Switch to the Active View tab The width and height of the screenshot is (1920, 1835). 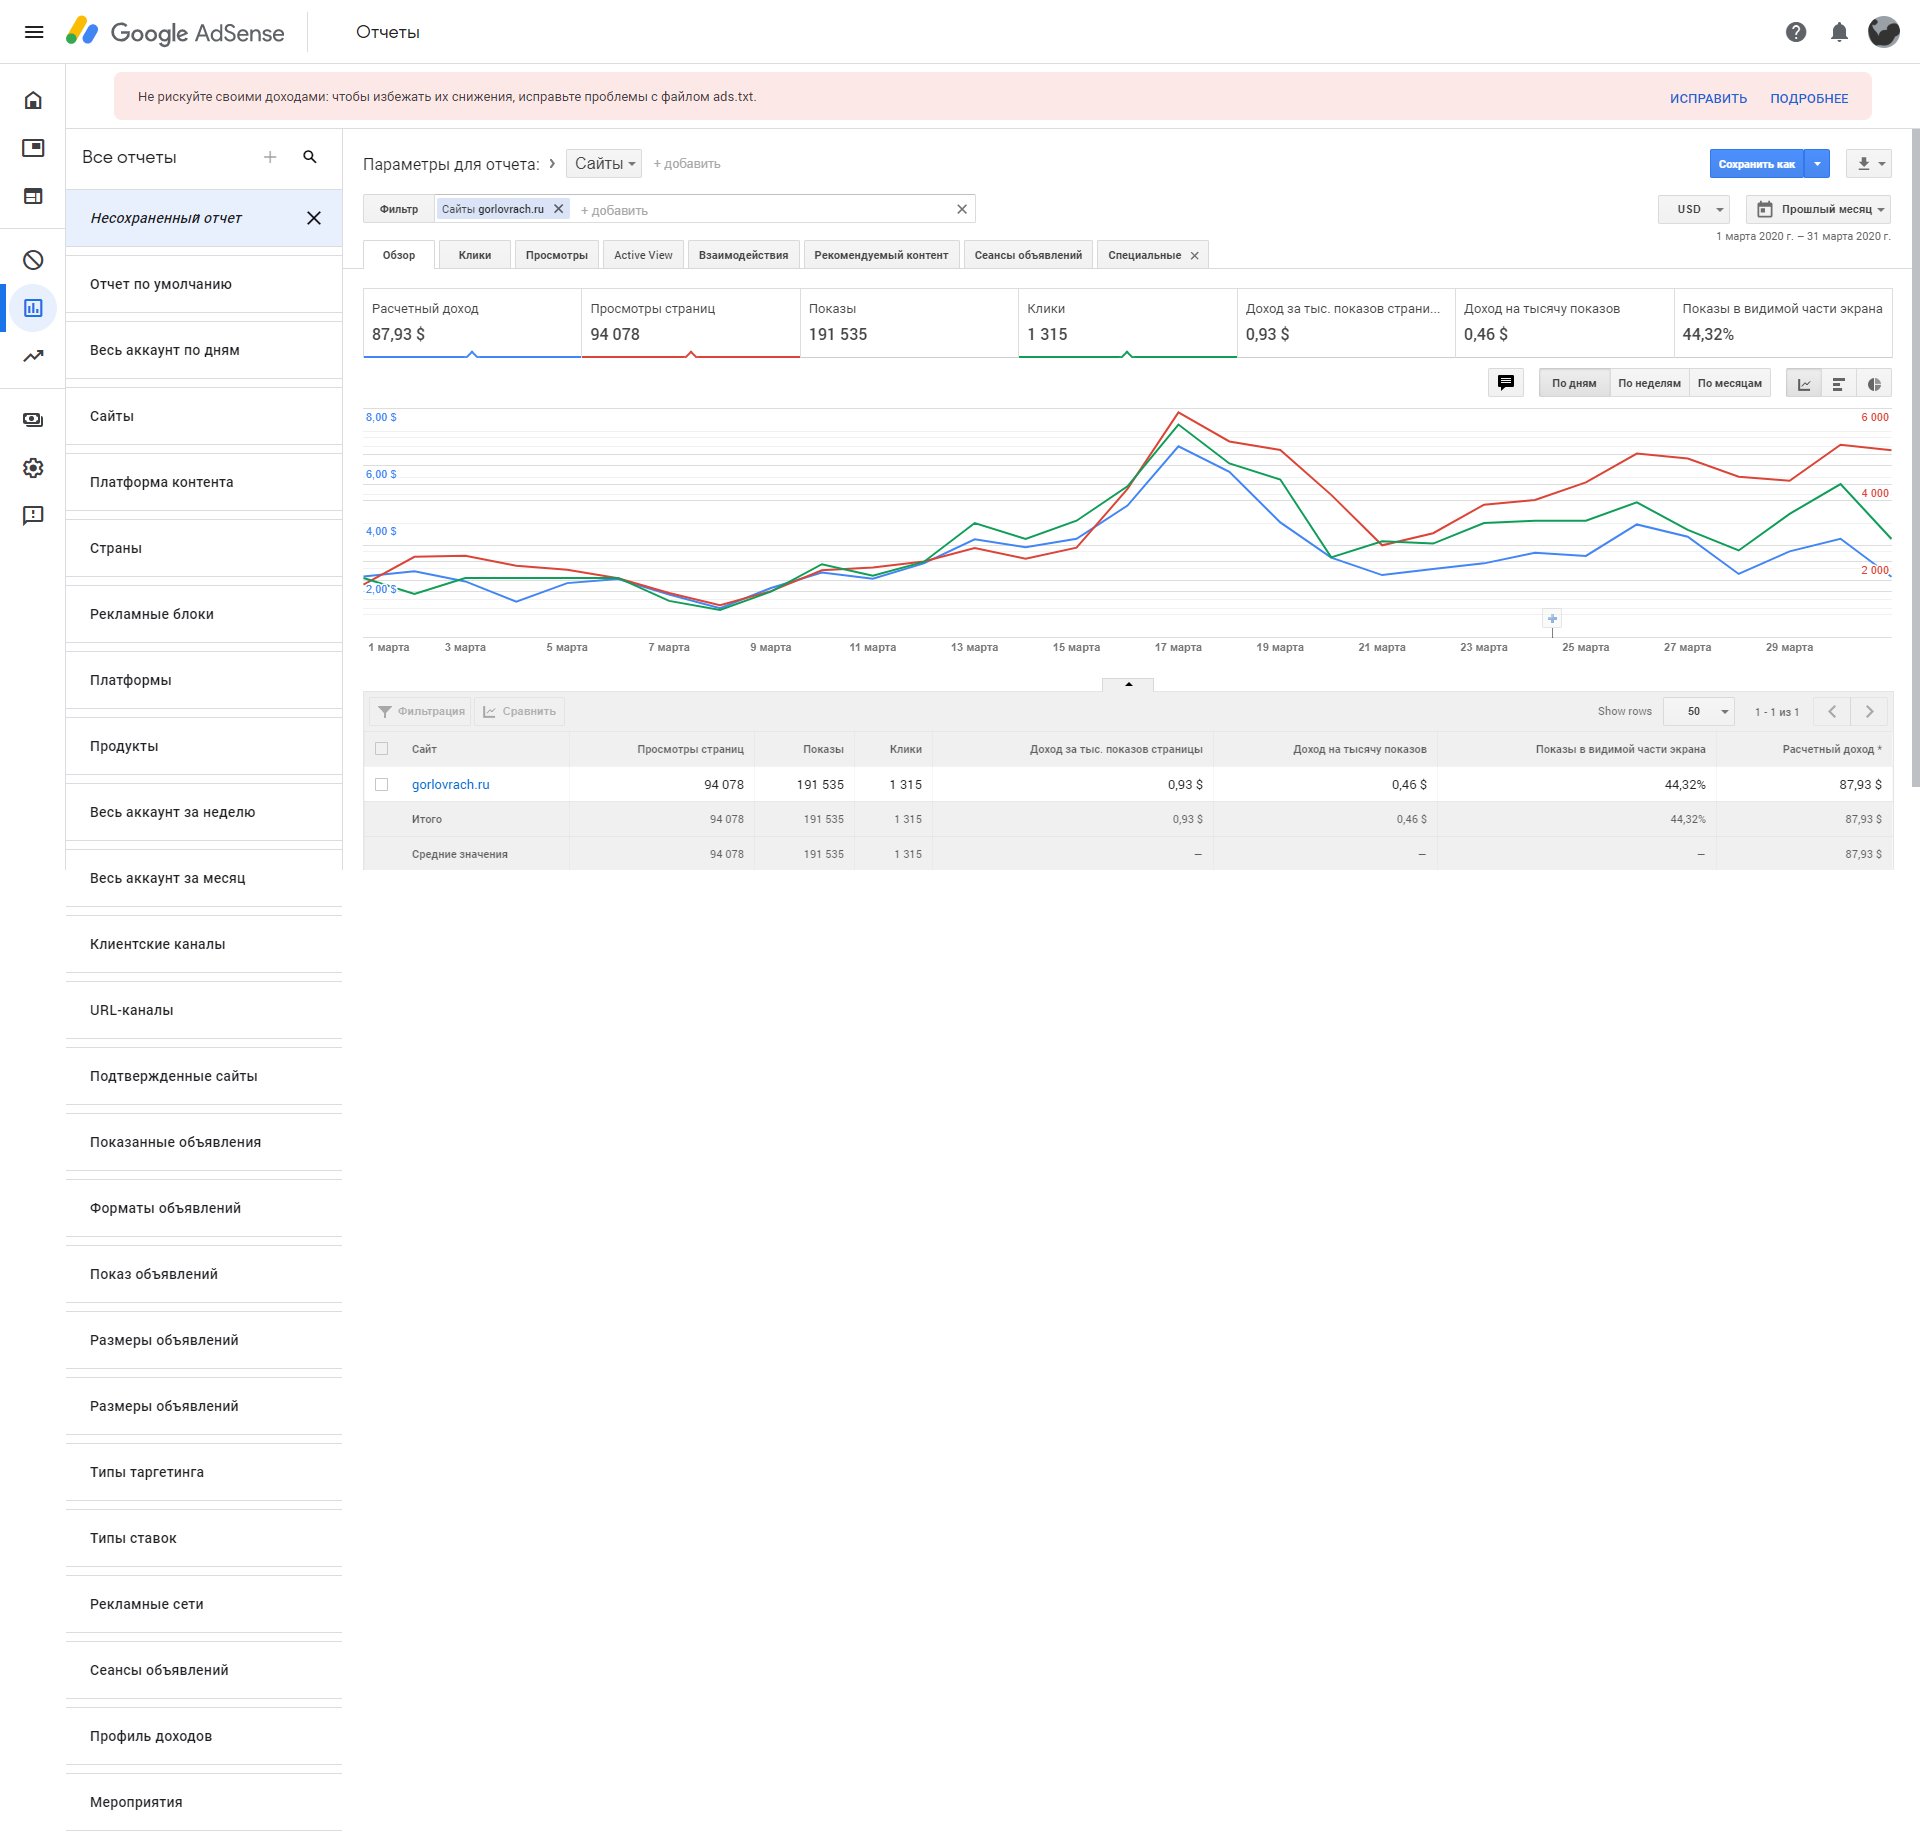pyautogui.click(x=643, y=255)
